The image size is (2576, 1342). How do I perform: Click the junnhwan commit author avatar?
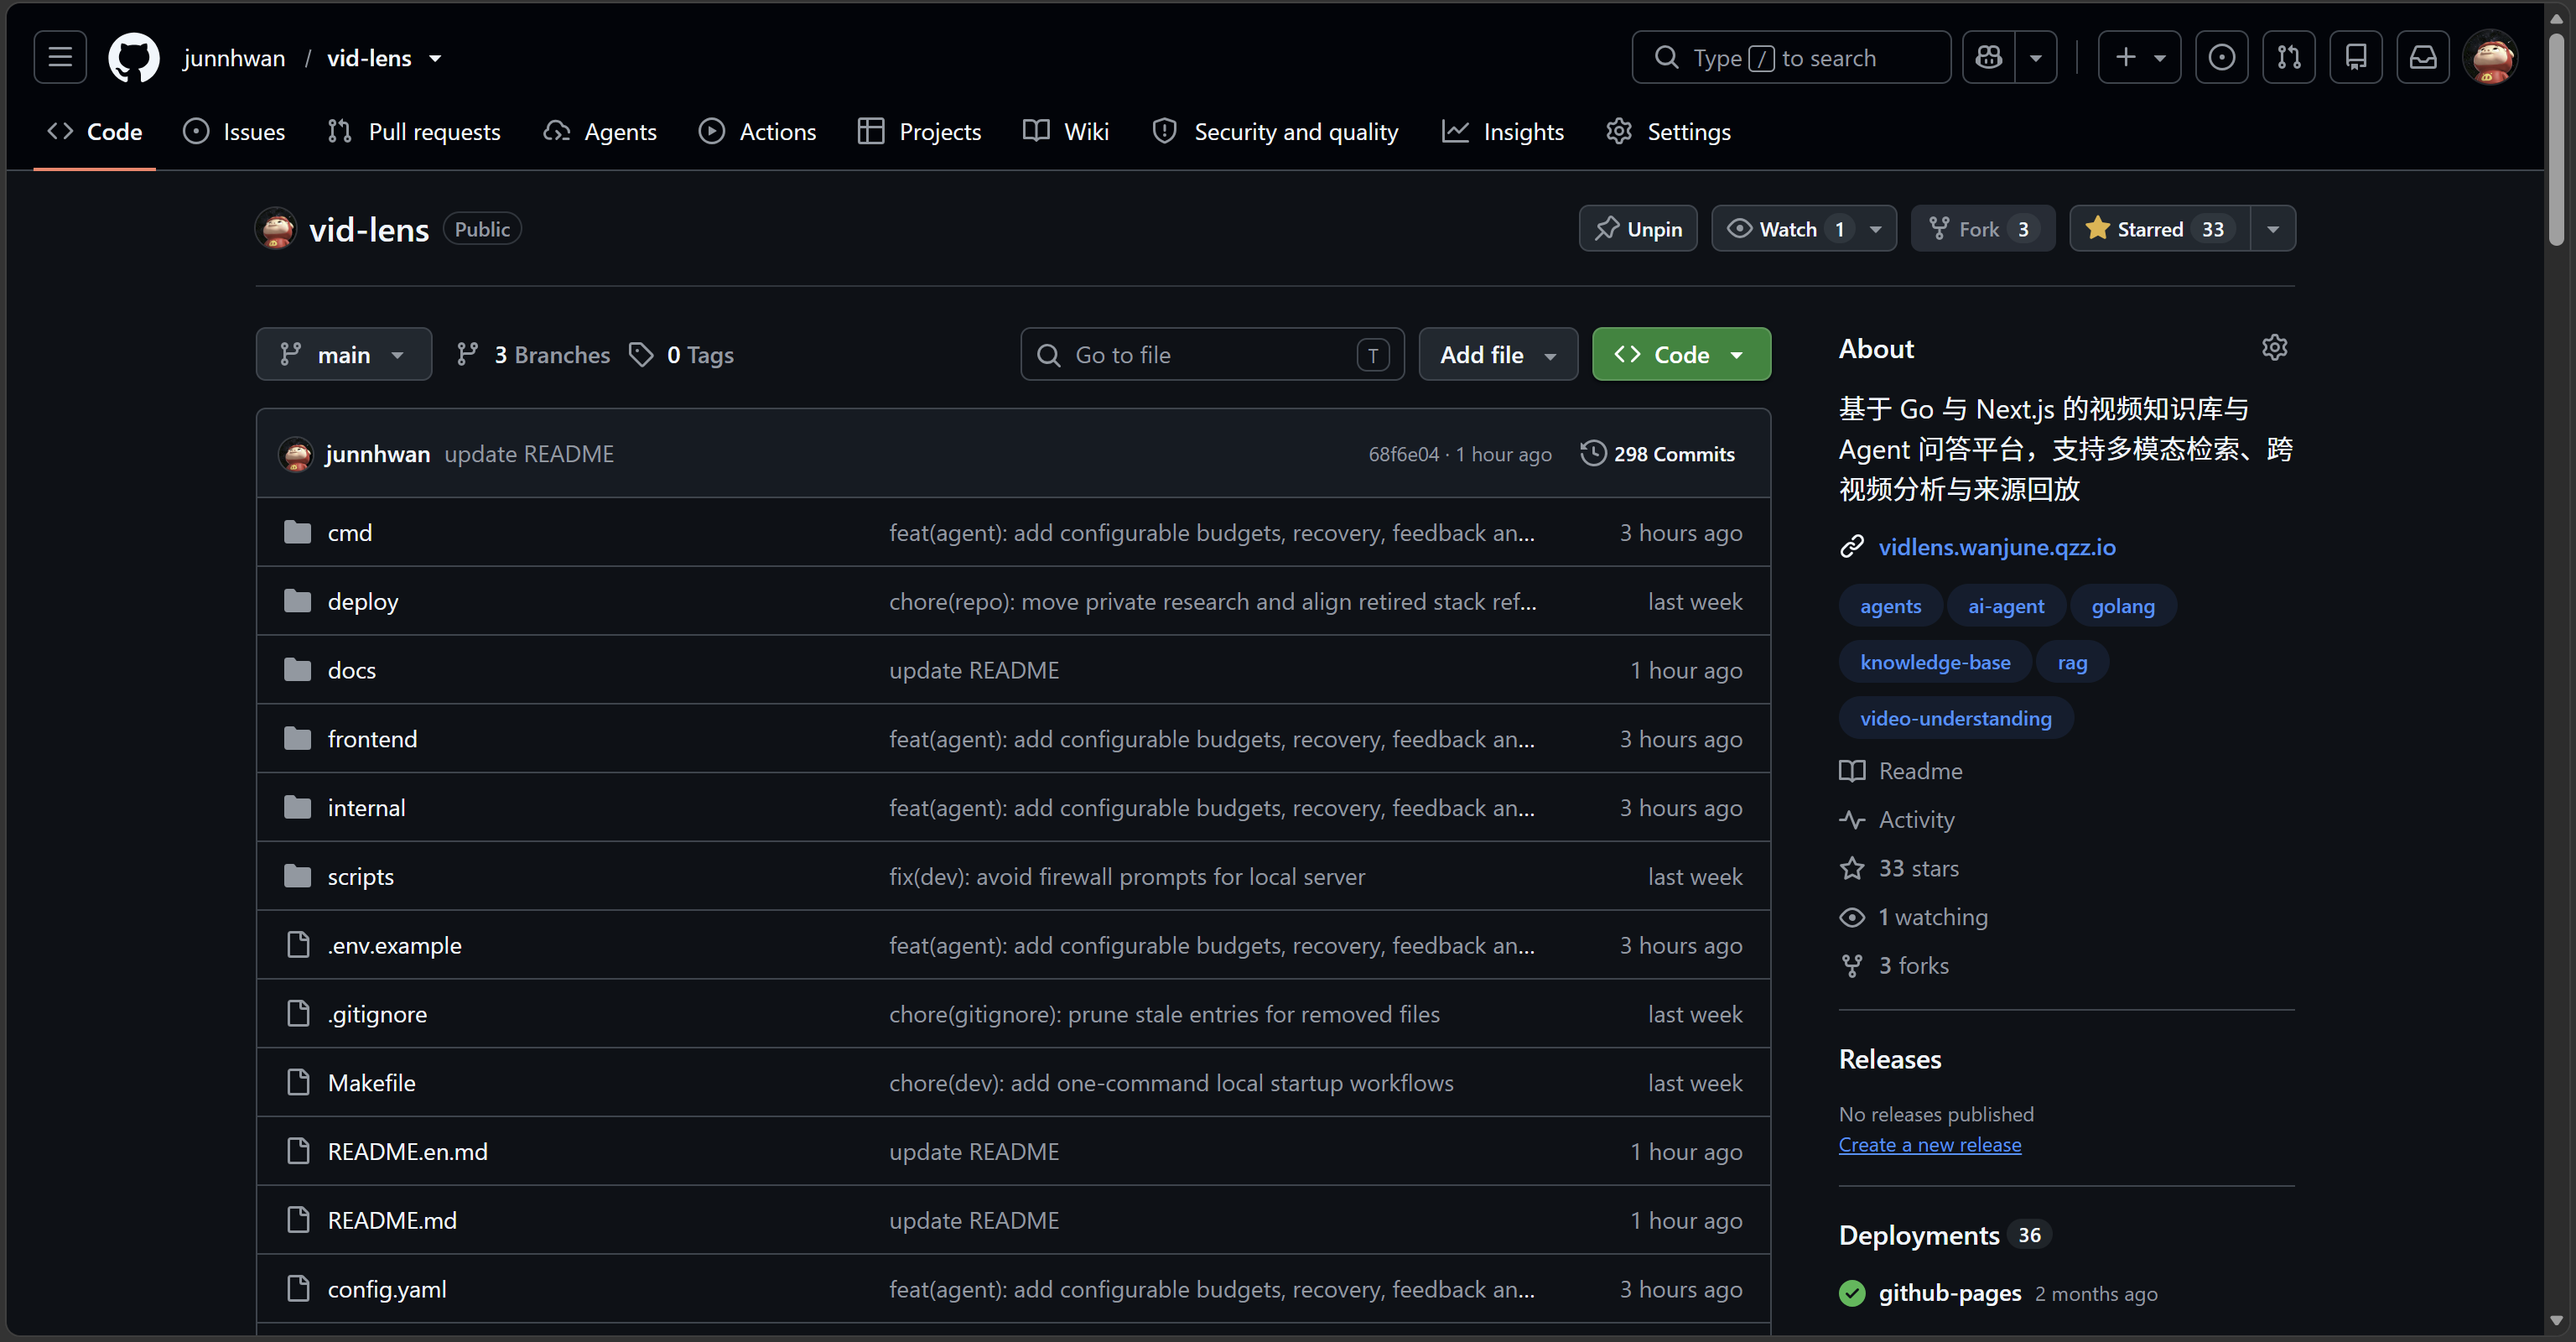pos(296,454)
